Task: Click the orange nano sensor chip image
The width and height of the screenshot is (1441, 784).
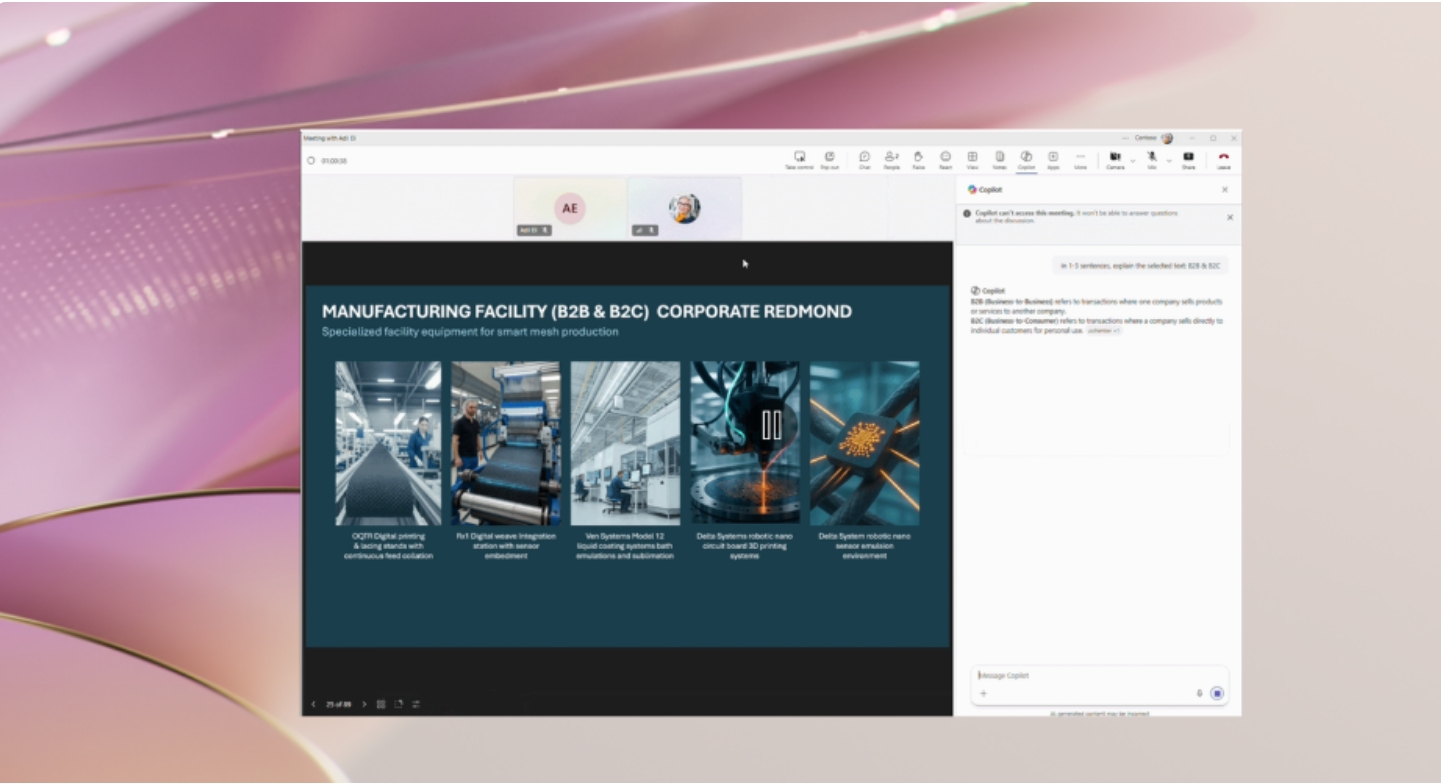Action: [864, 443]
